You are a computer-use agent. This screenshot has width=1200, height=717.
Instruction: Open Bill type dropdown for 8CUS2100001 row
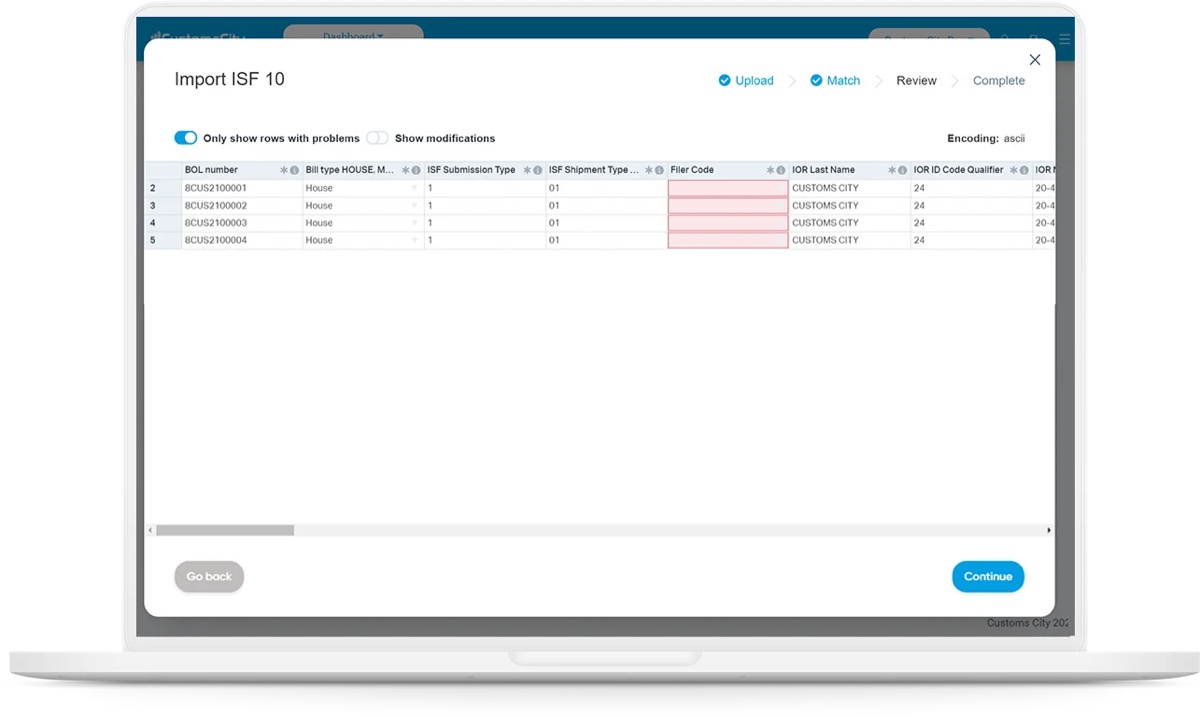tap(415, 188)
